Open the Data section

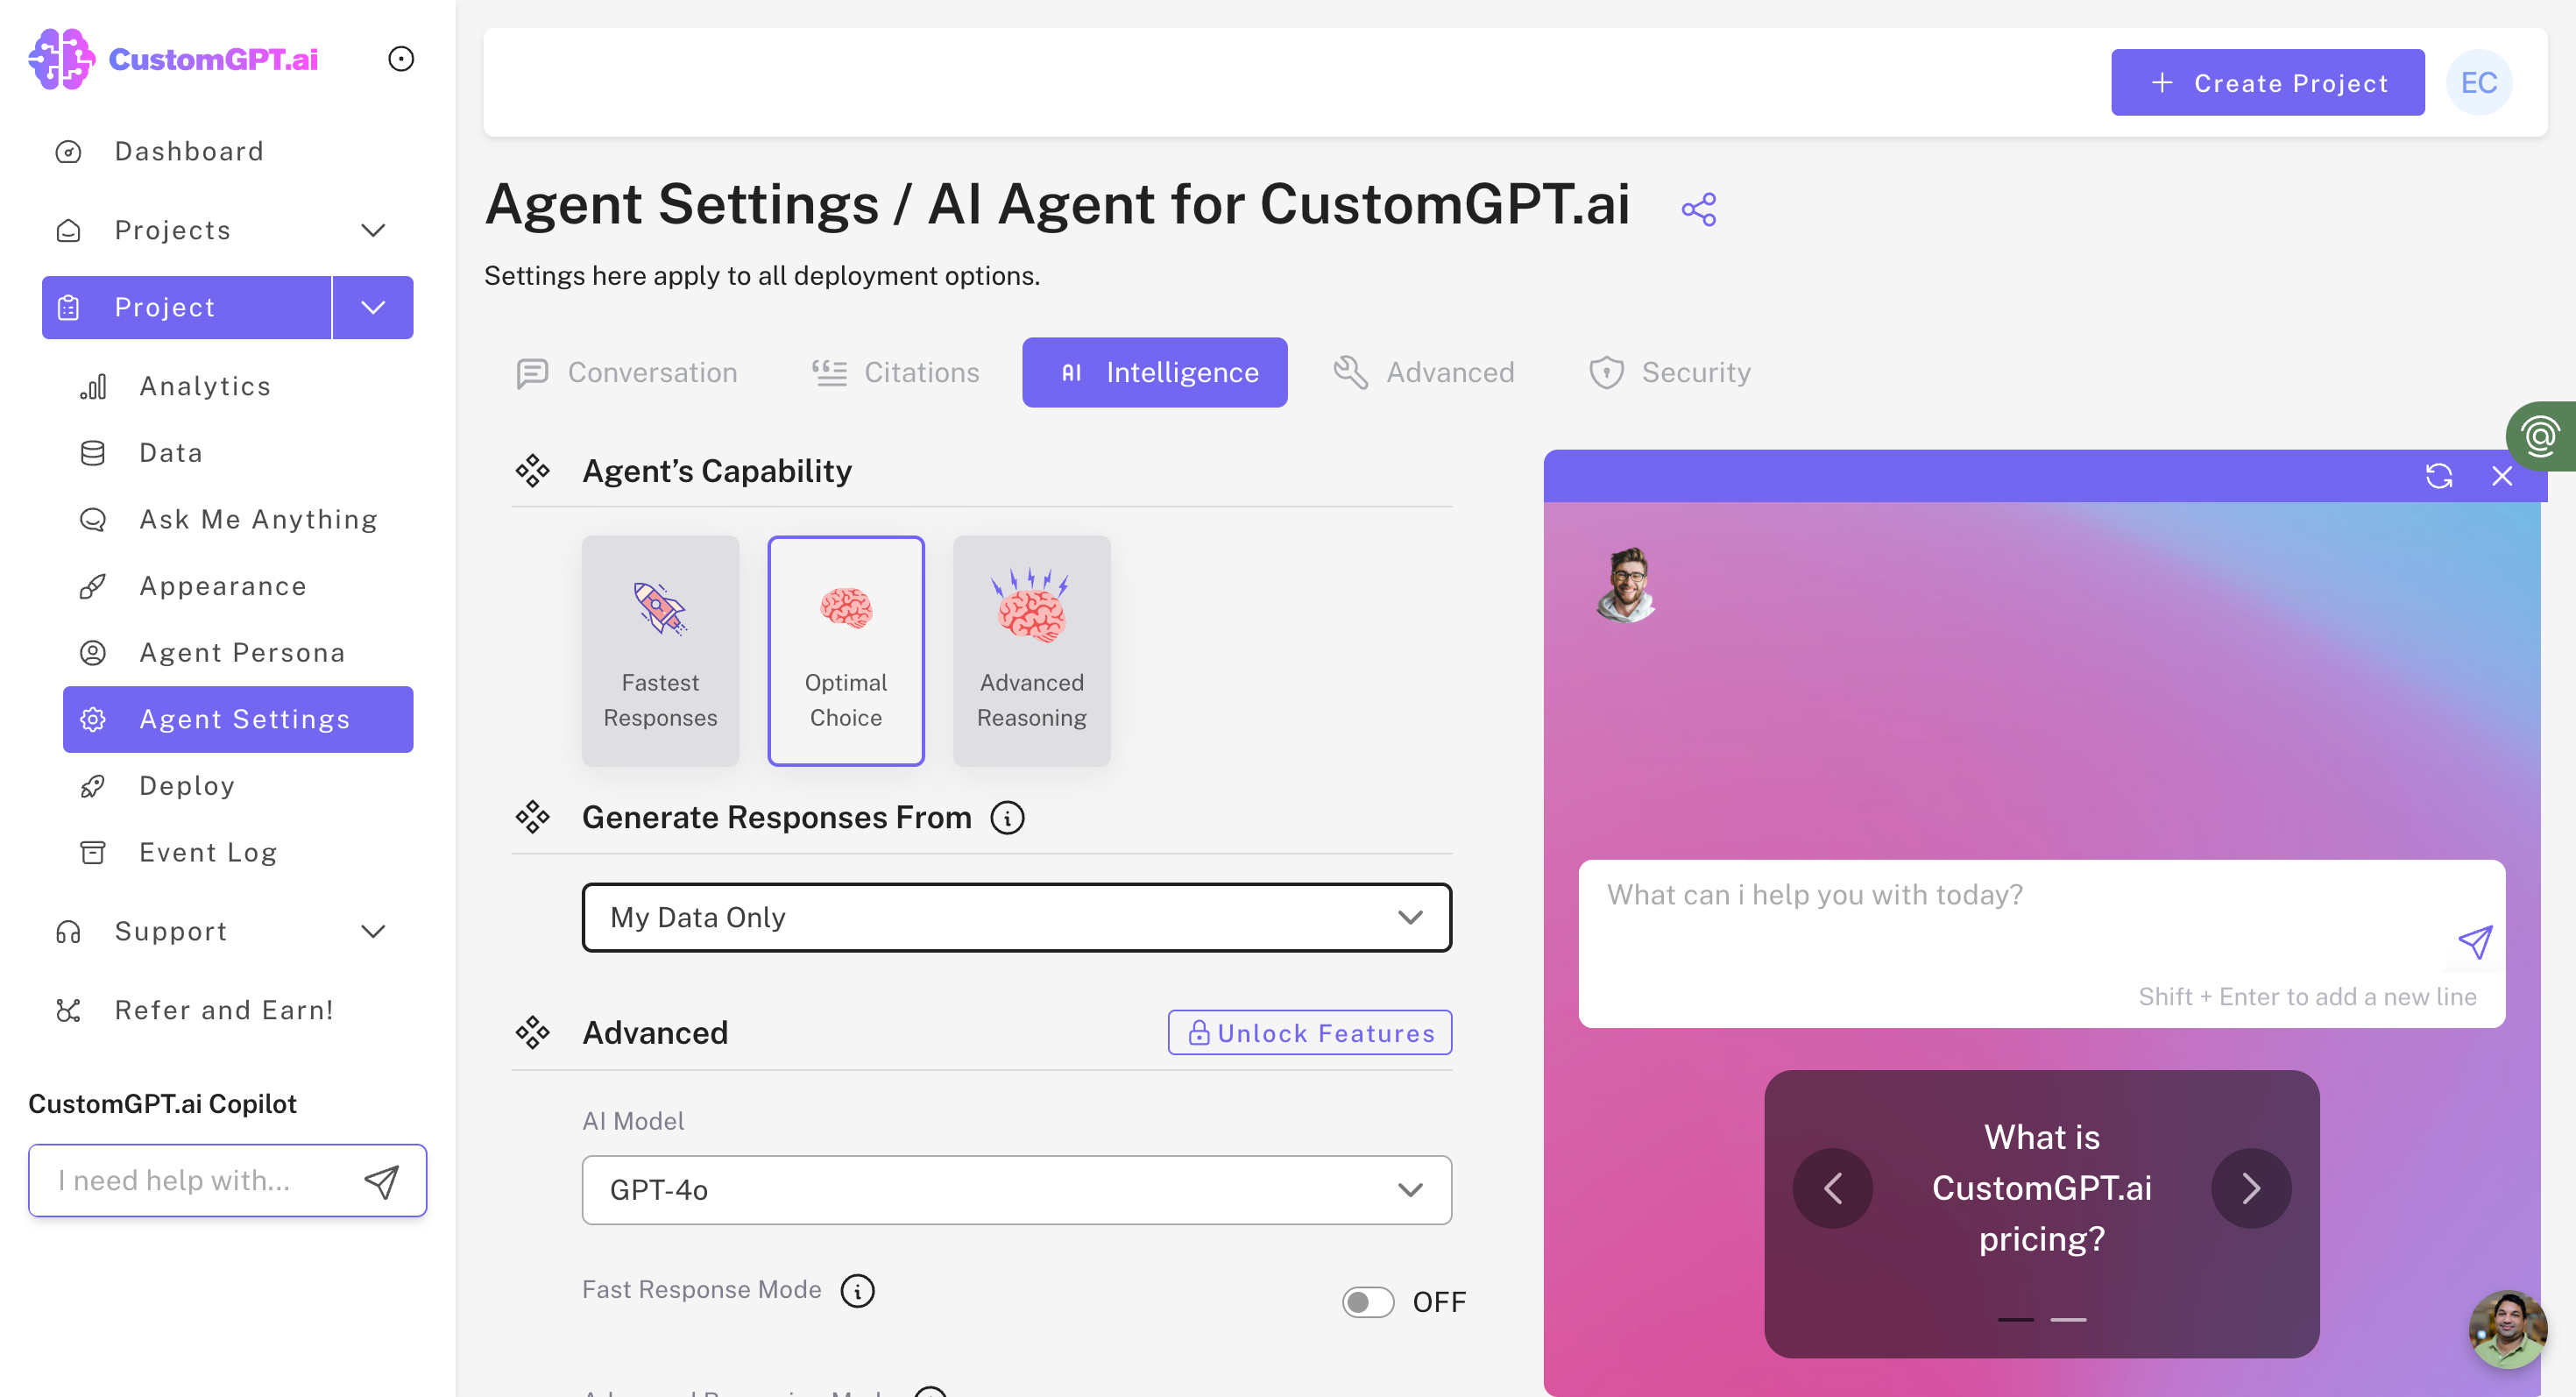coord(170,452)
